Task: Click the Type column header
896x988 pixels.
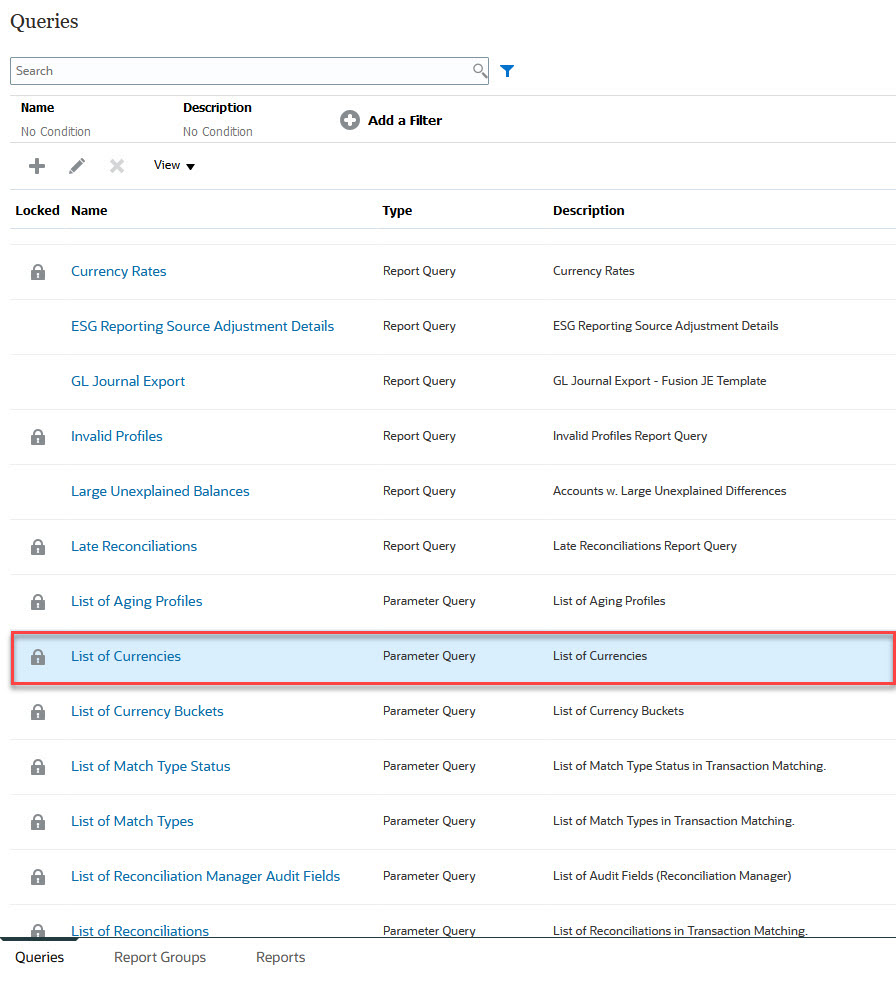Action: pyautogui.click(x=397, y=210)
